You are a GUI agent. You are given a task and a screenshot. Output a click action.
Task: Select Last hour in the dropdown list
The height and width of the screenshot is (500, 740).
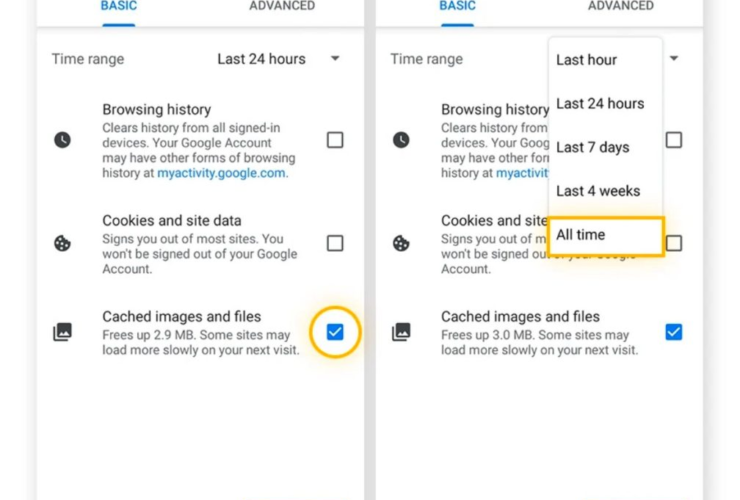[x=587, y=60]
